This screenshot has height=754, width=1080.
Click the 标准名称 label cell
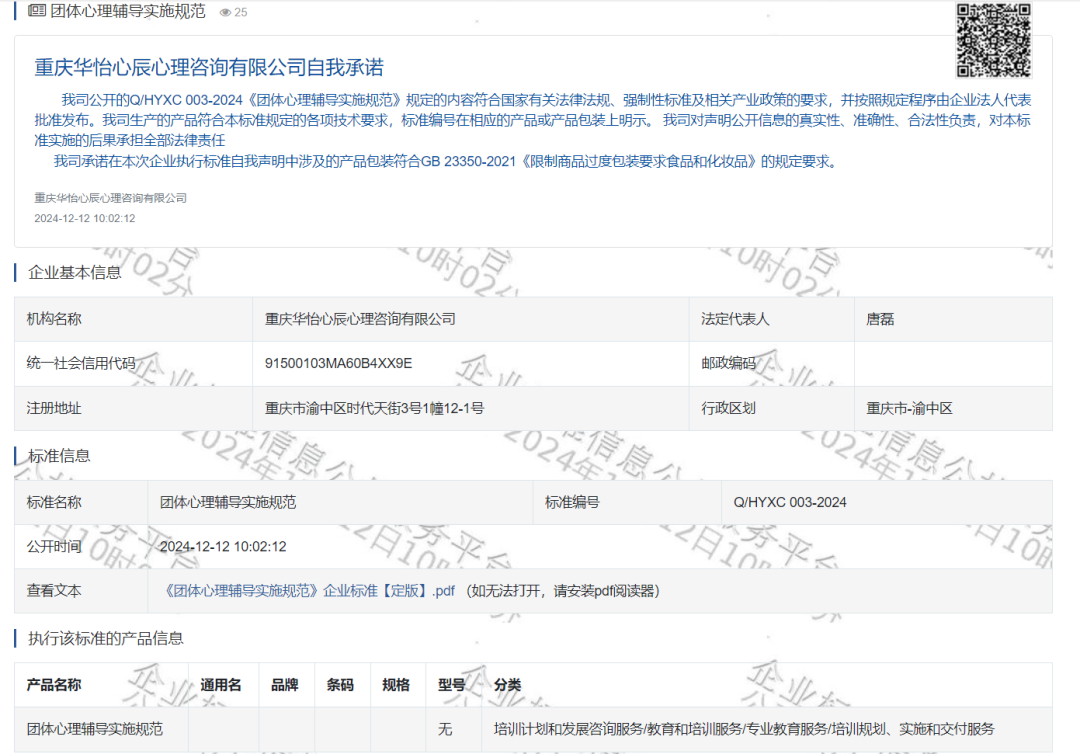[x=81, y=502]
